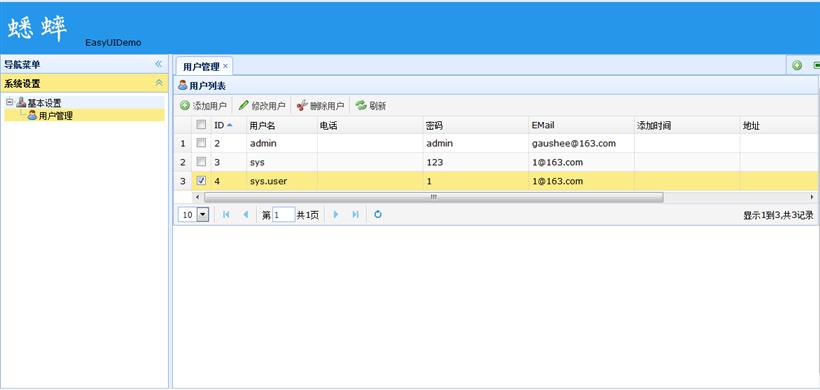Click the 刷新 toolbar button
820x390 pixels.
pos(371,106)
